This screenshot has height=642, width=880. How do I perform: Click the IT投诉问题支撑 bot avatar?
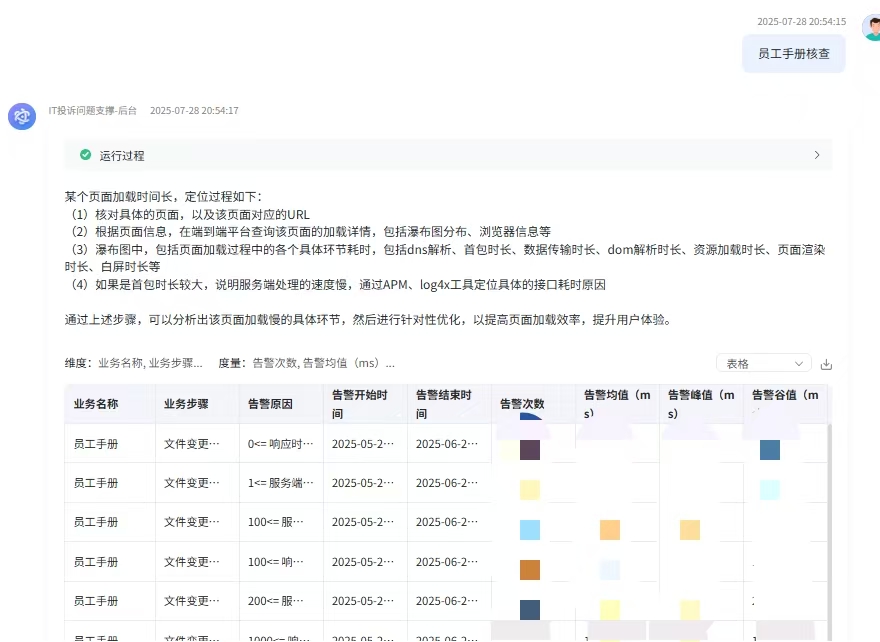tap(22, 116)
